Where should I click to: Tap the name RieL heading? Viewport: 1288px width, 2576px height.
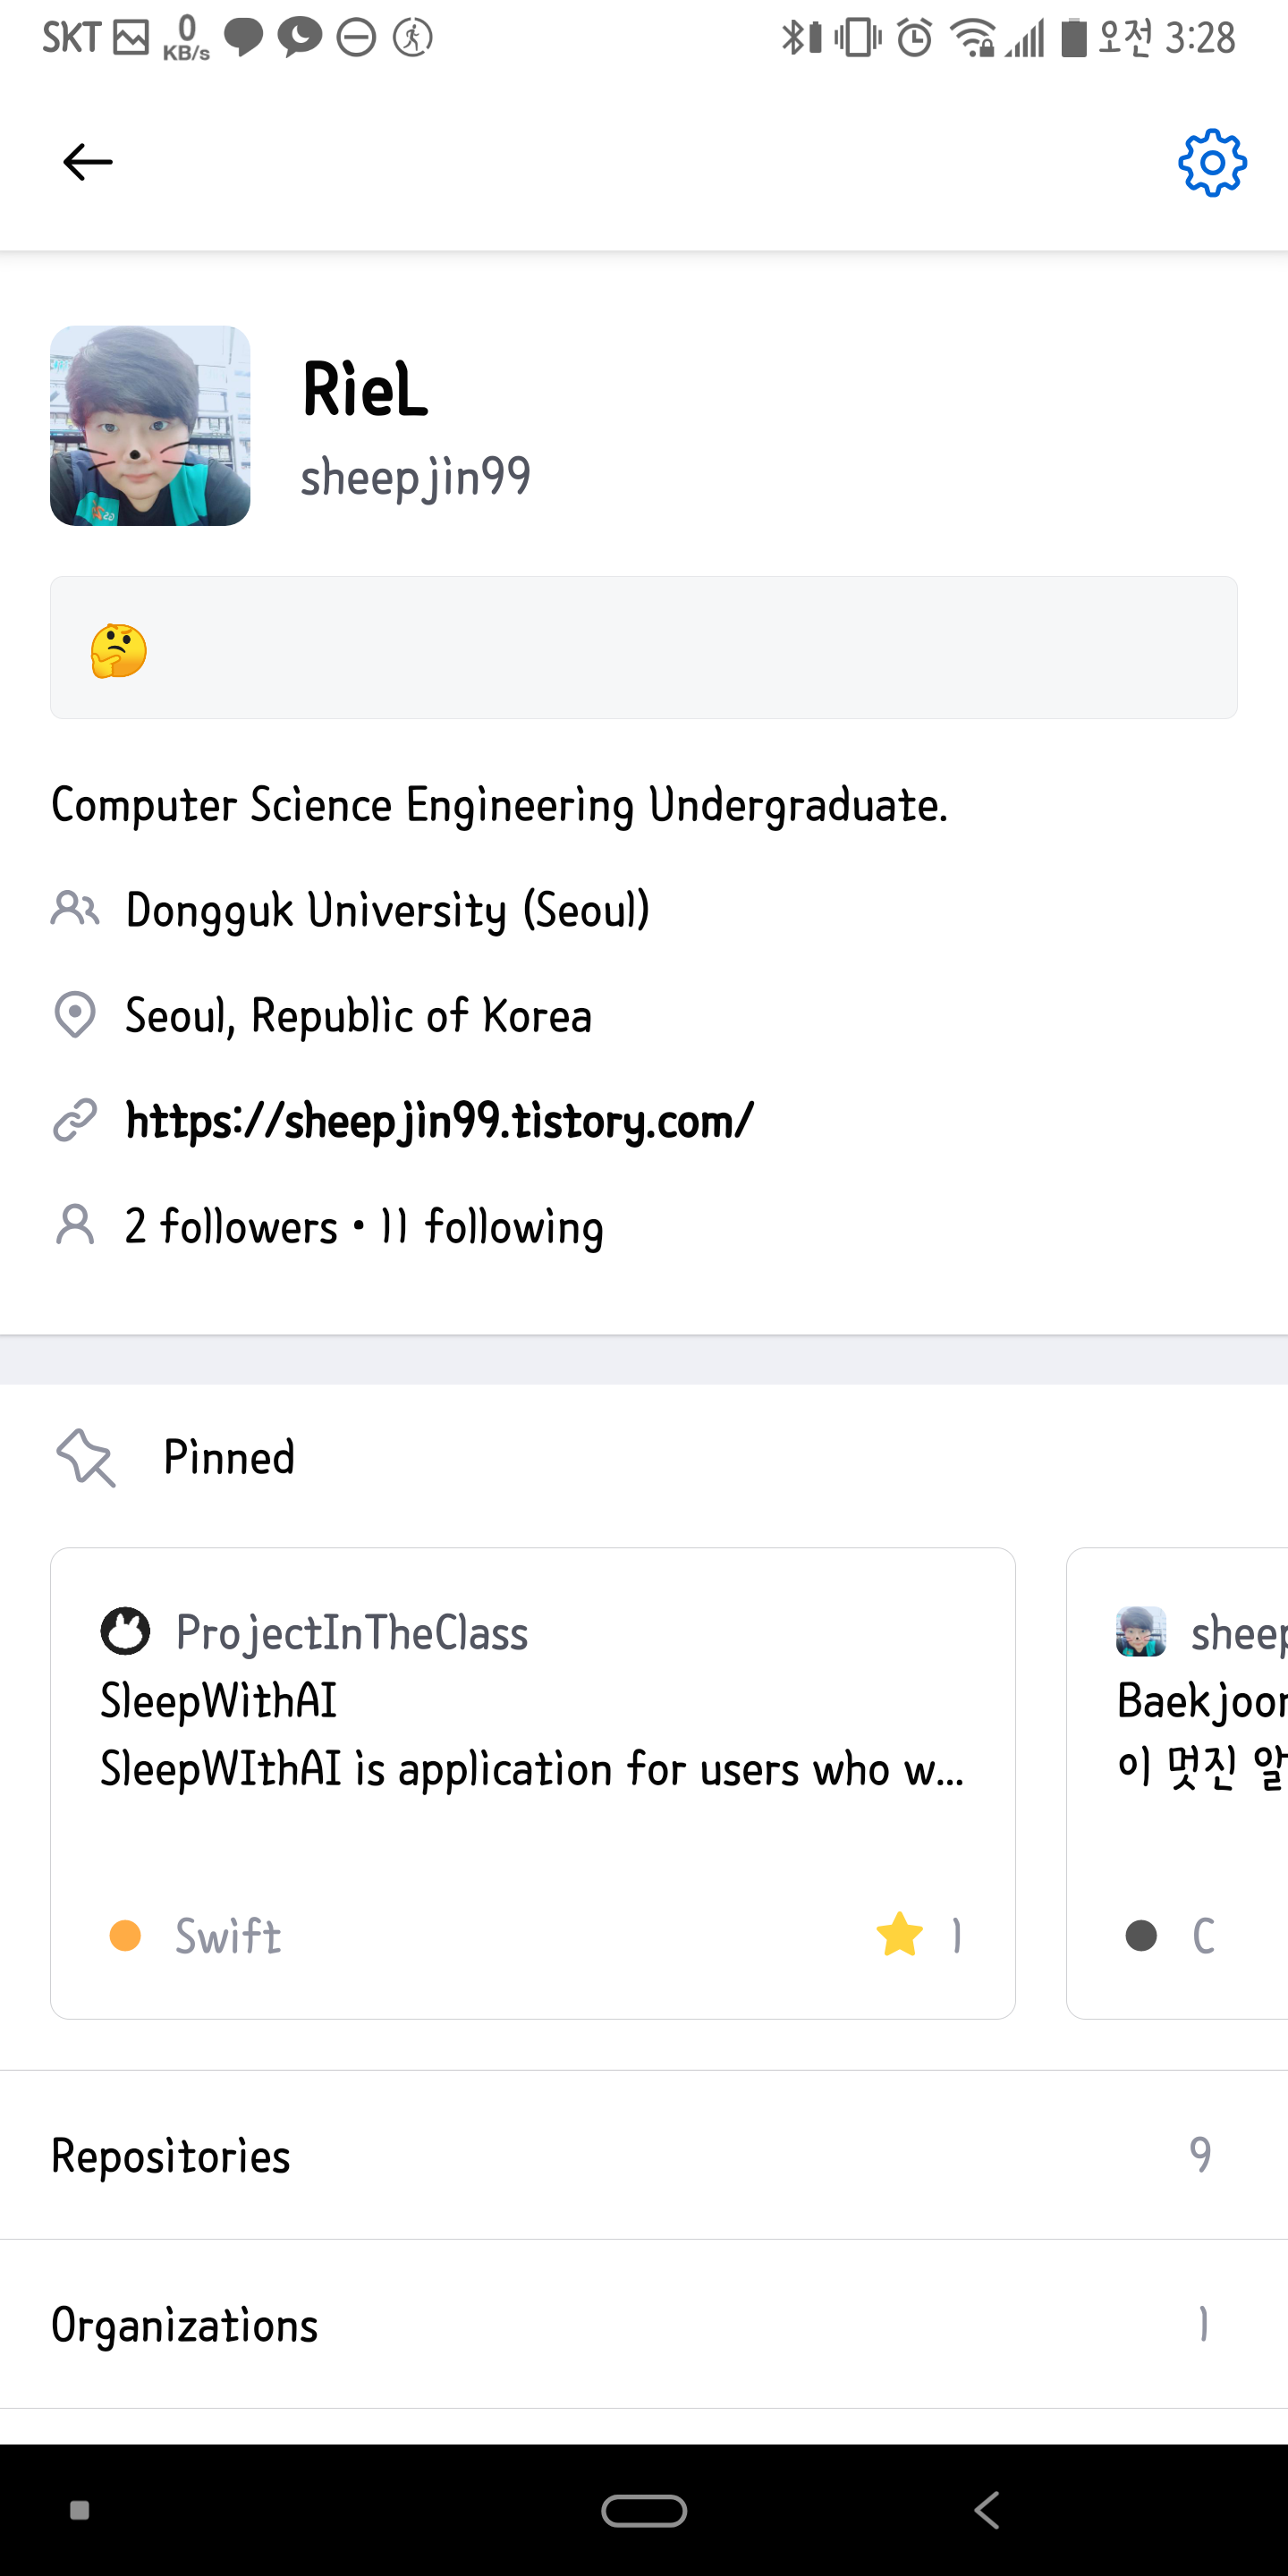365,389
